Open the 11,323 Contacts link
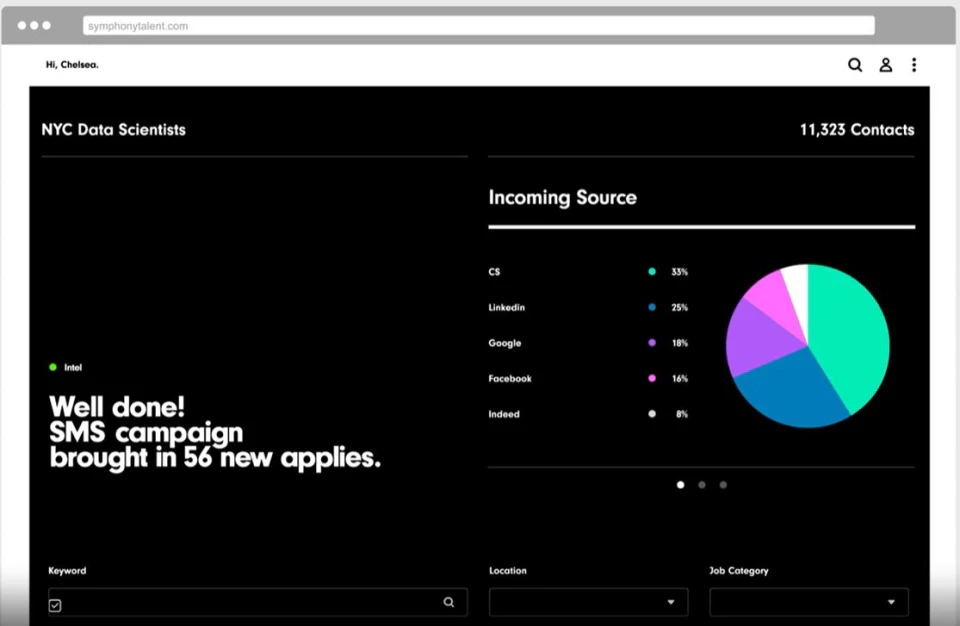The image size is (960, 626). tap(856, 130)
